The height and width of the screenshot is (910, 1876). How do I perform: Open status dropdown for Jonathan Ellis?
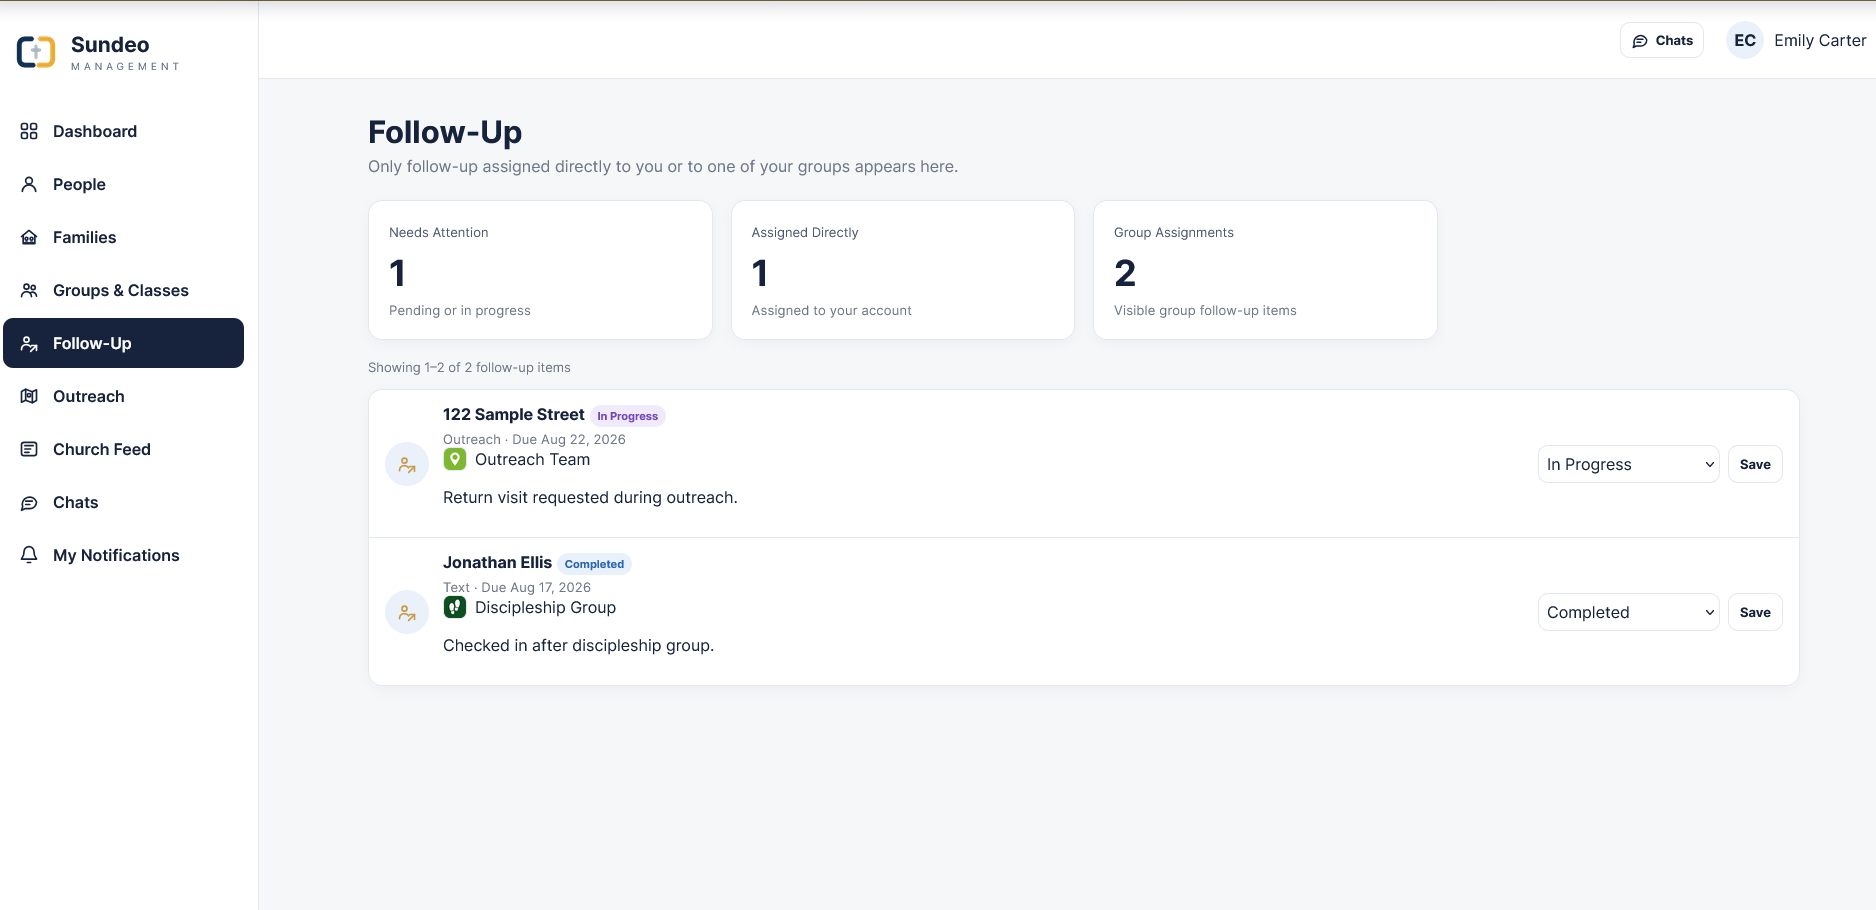(1628, 612)
